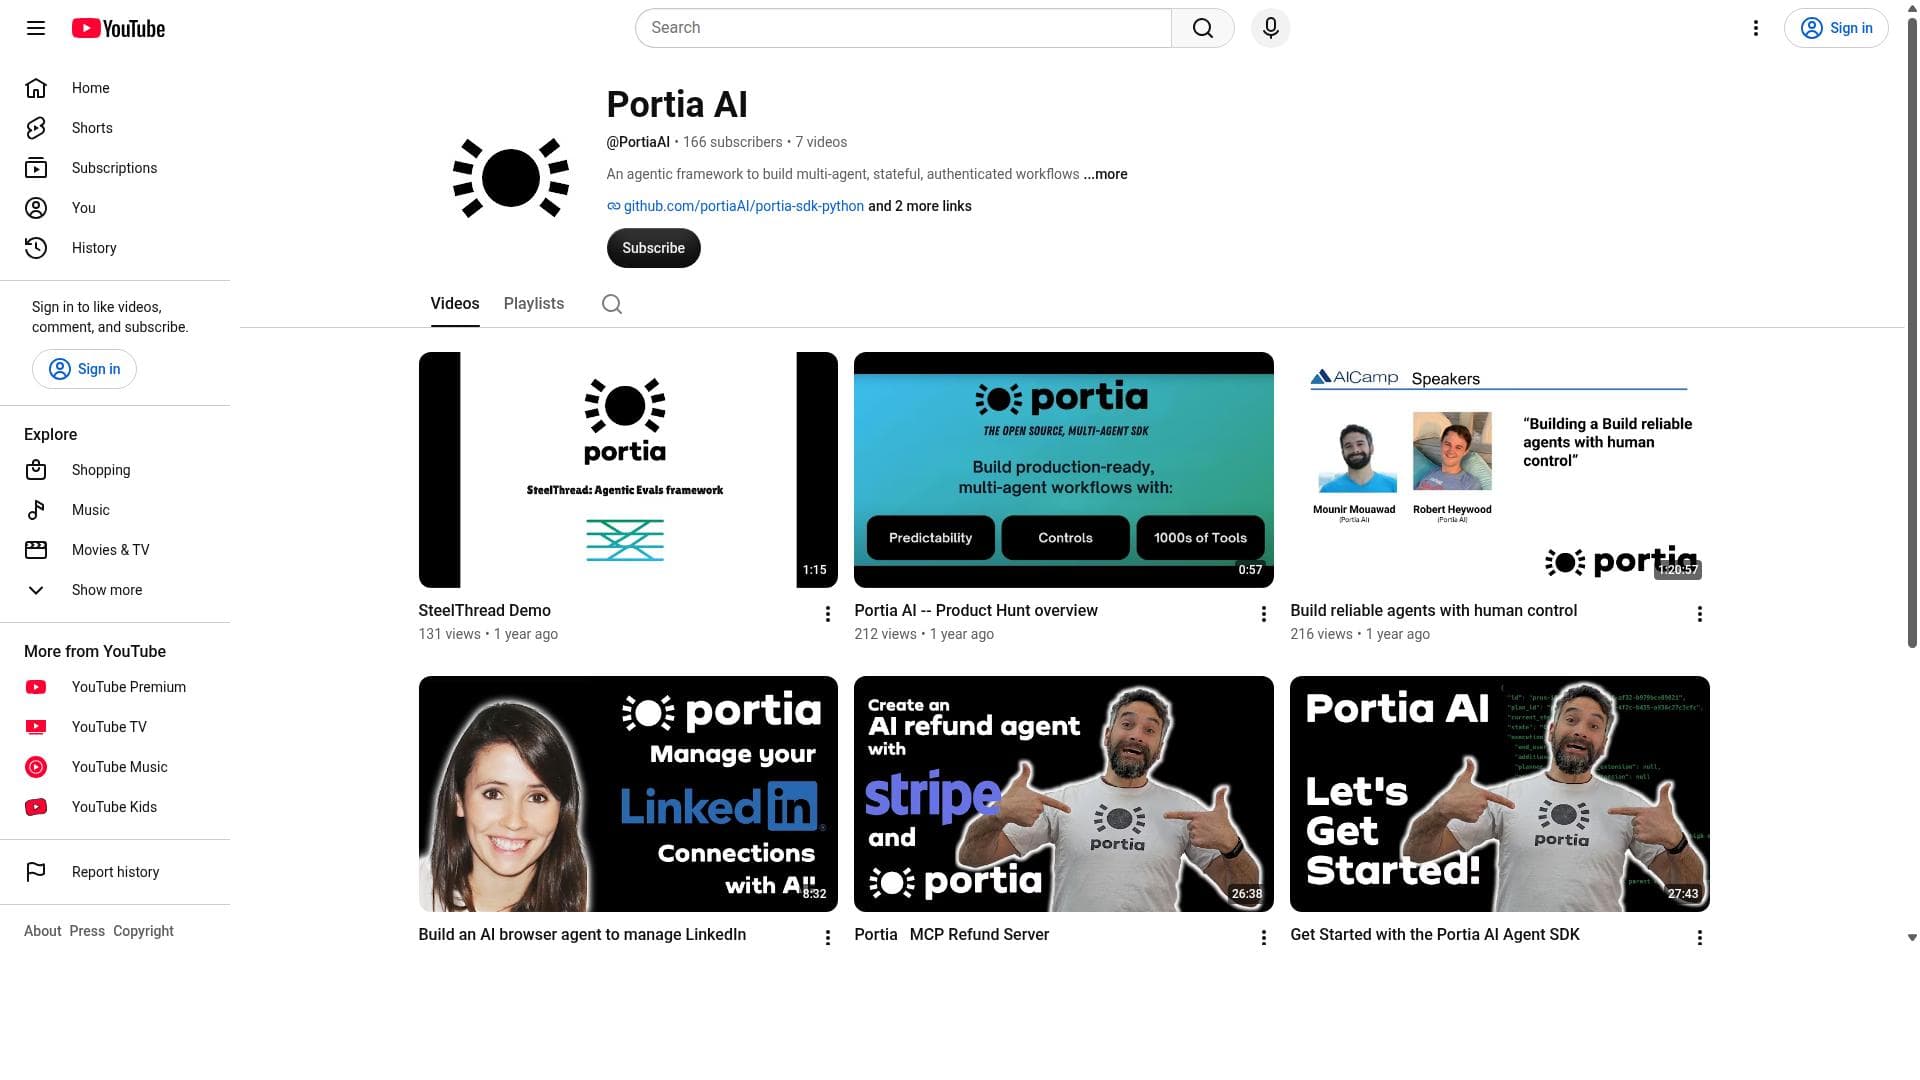Image resolution: width=1920 pixels, height=1080 pixels.
Task: Open the top-bar settings dots menu
Action: pos(1756,28)
